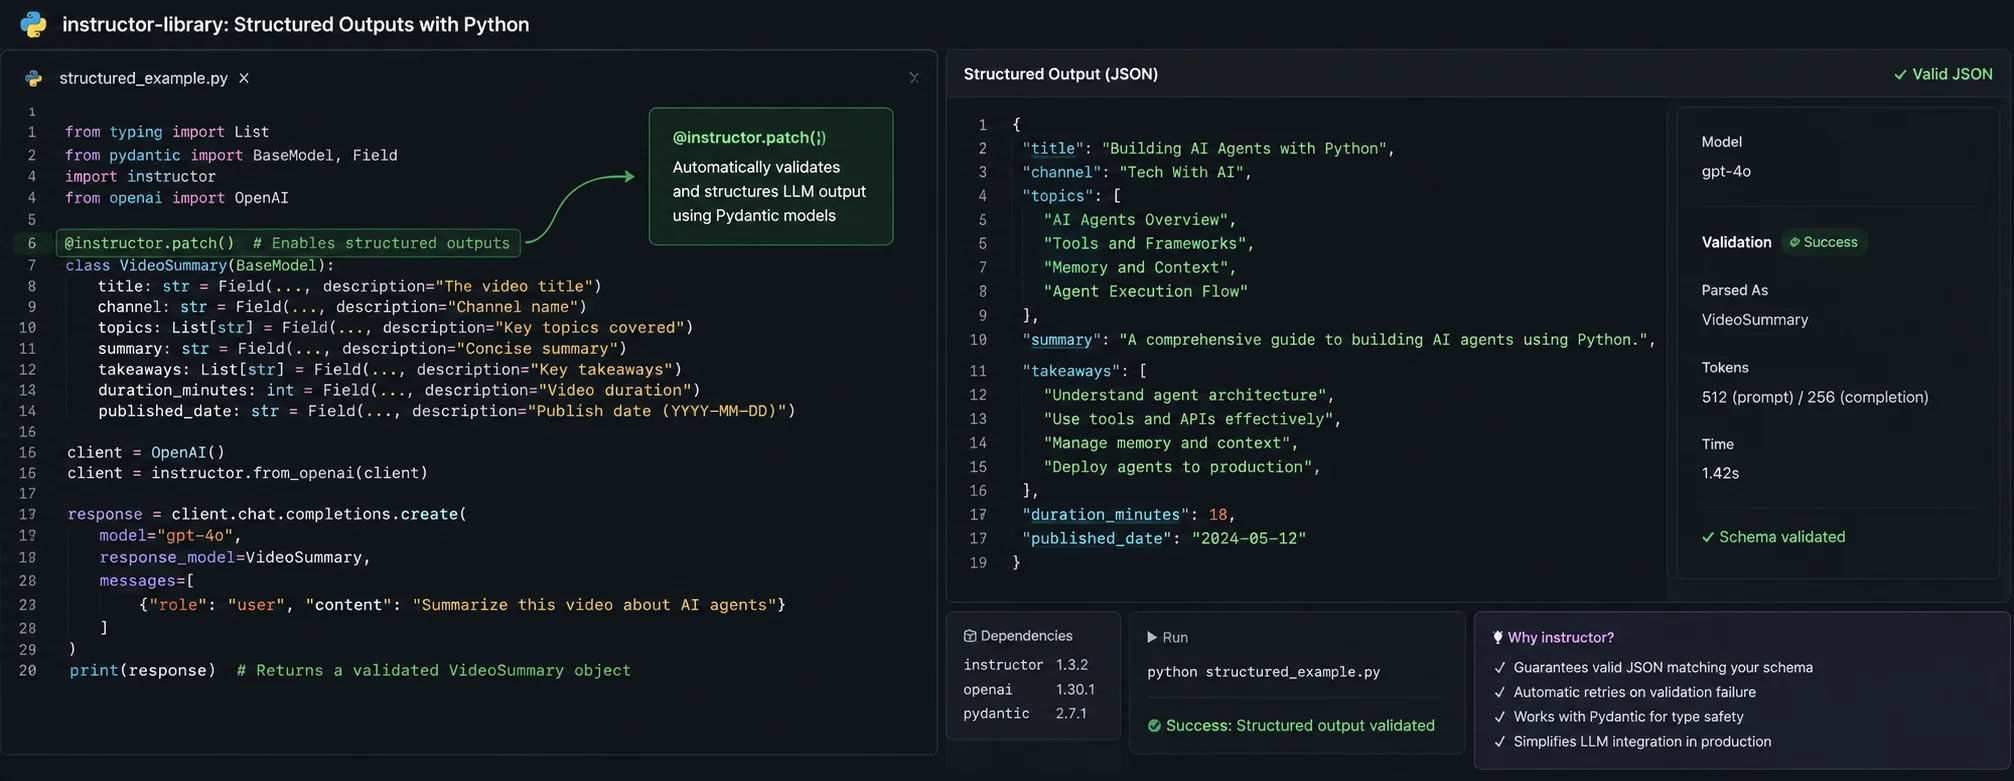Click the from openai import OpenAI line
Viewport: 2014px width, 781px height.
click(x=177, y=198)
